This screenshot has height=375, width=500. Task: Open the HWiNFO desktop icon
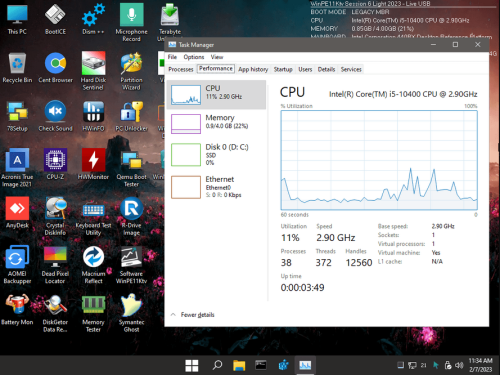[x=93, y=116]
